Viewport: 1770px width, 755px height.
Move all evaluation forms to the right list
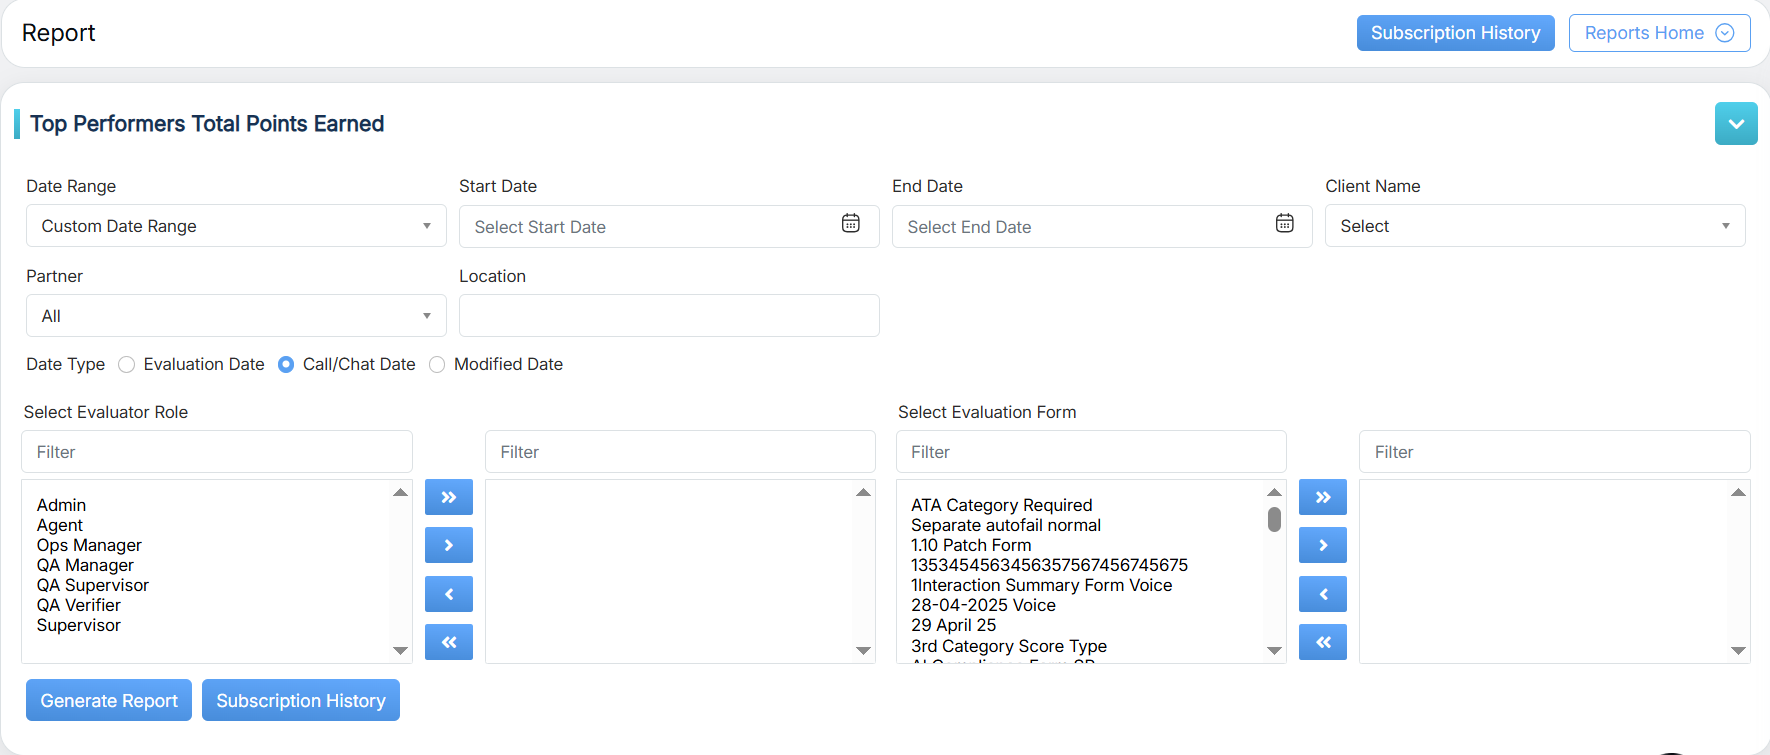pyautogui.click(x=1322, y=497)
